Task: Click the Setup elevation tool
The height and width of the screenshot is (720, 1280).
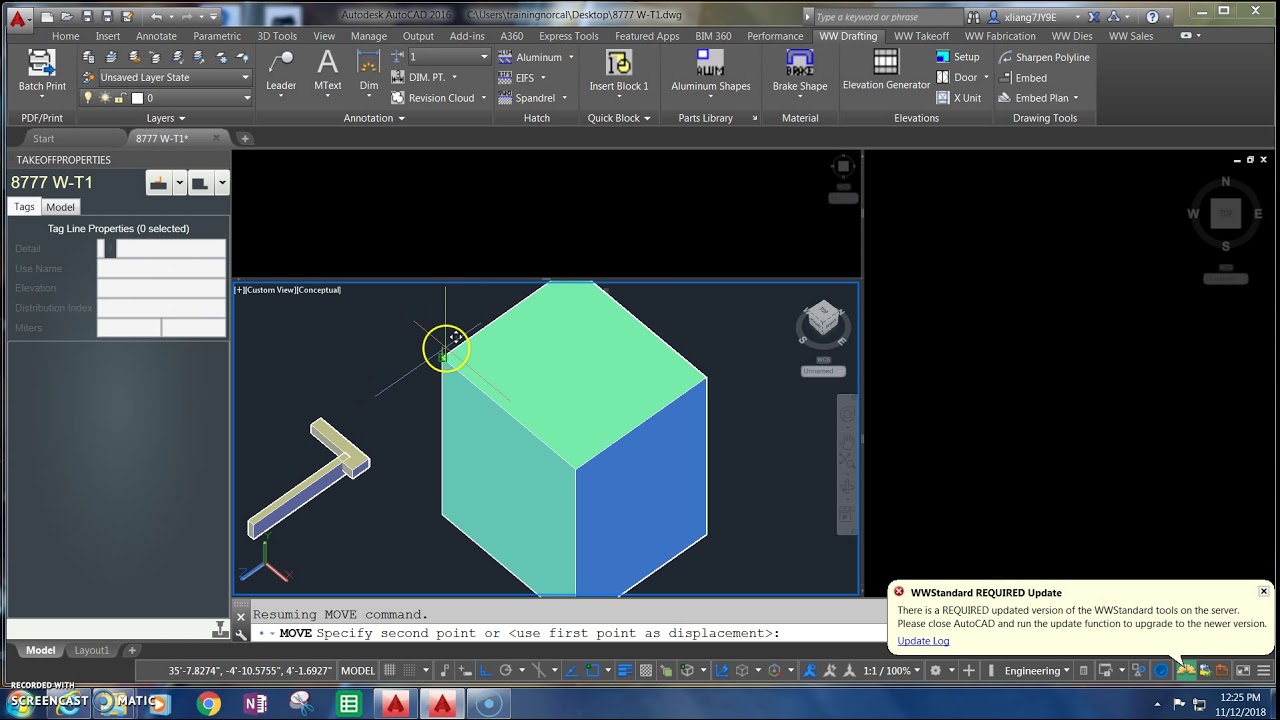Action: tap(958, 57)
